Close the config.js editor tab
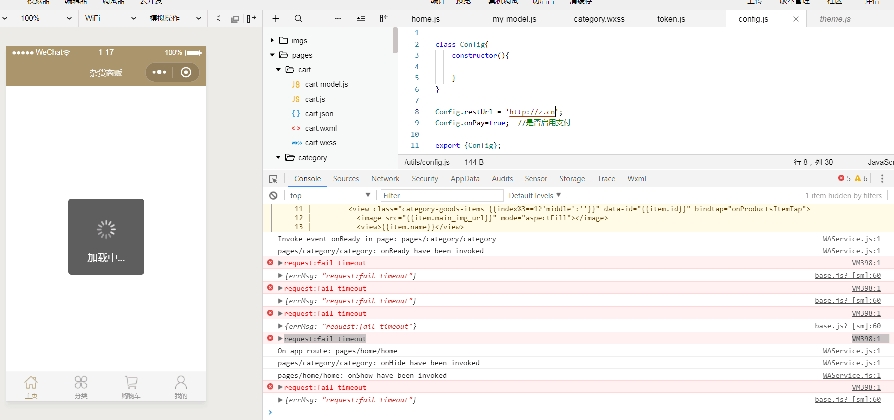This screenshot has height=420, width=894. 796,18
